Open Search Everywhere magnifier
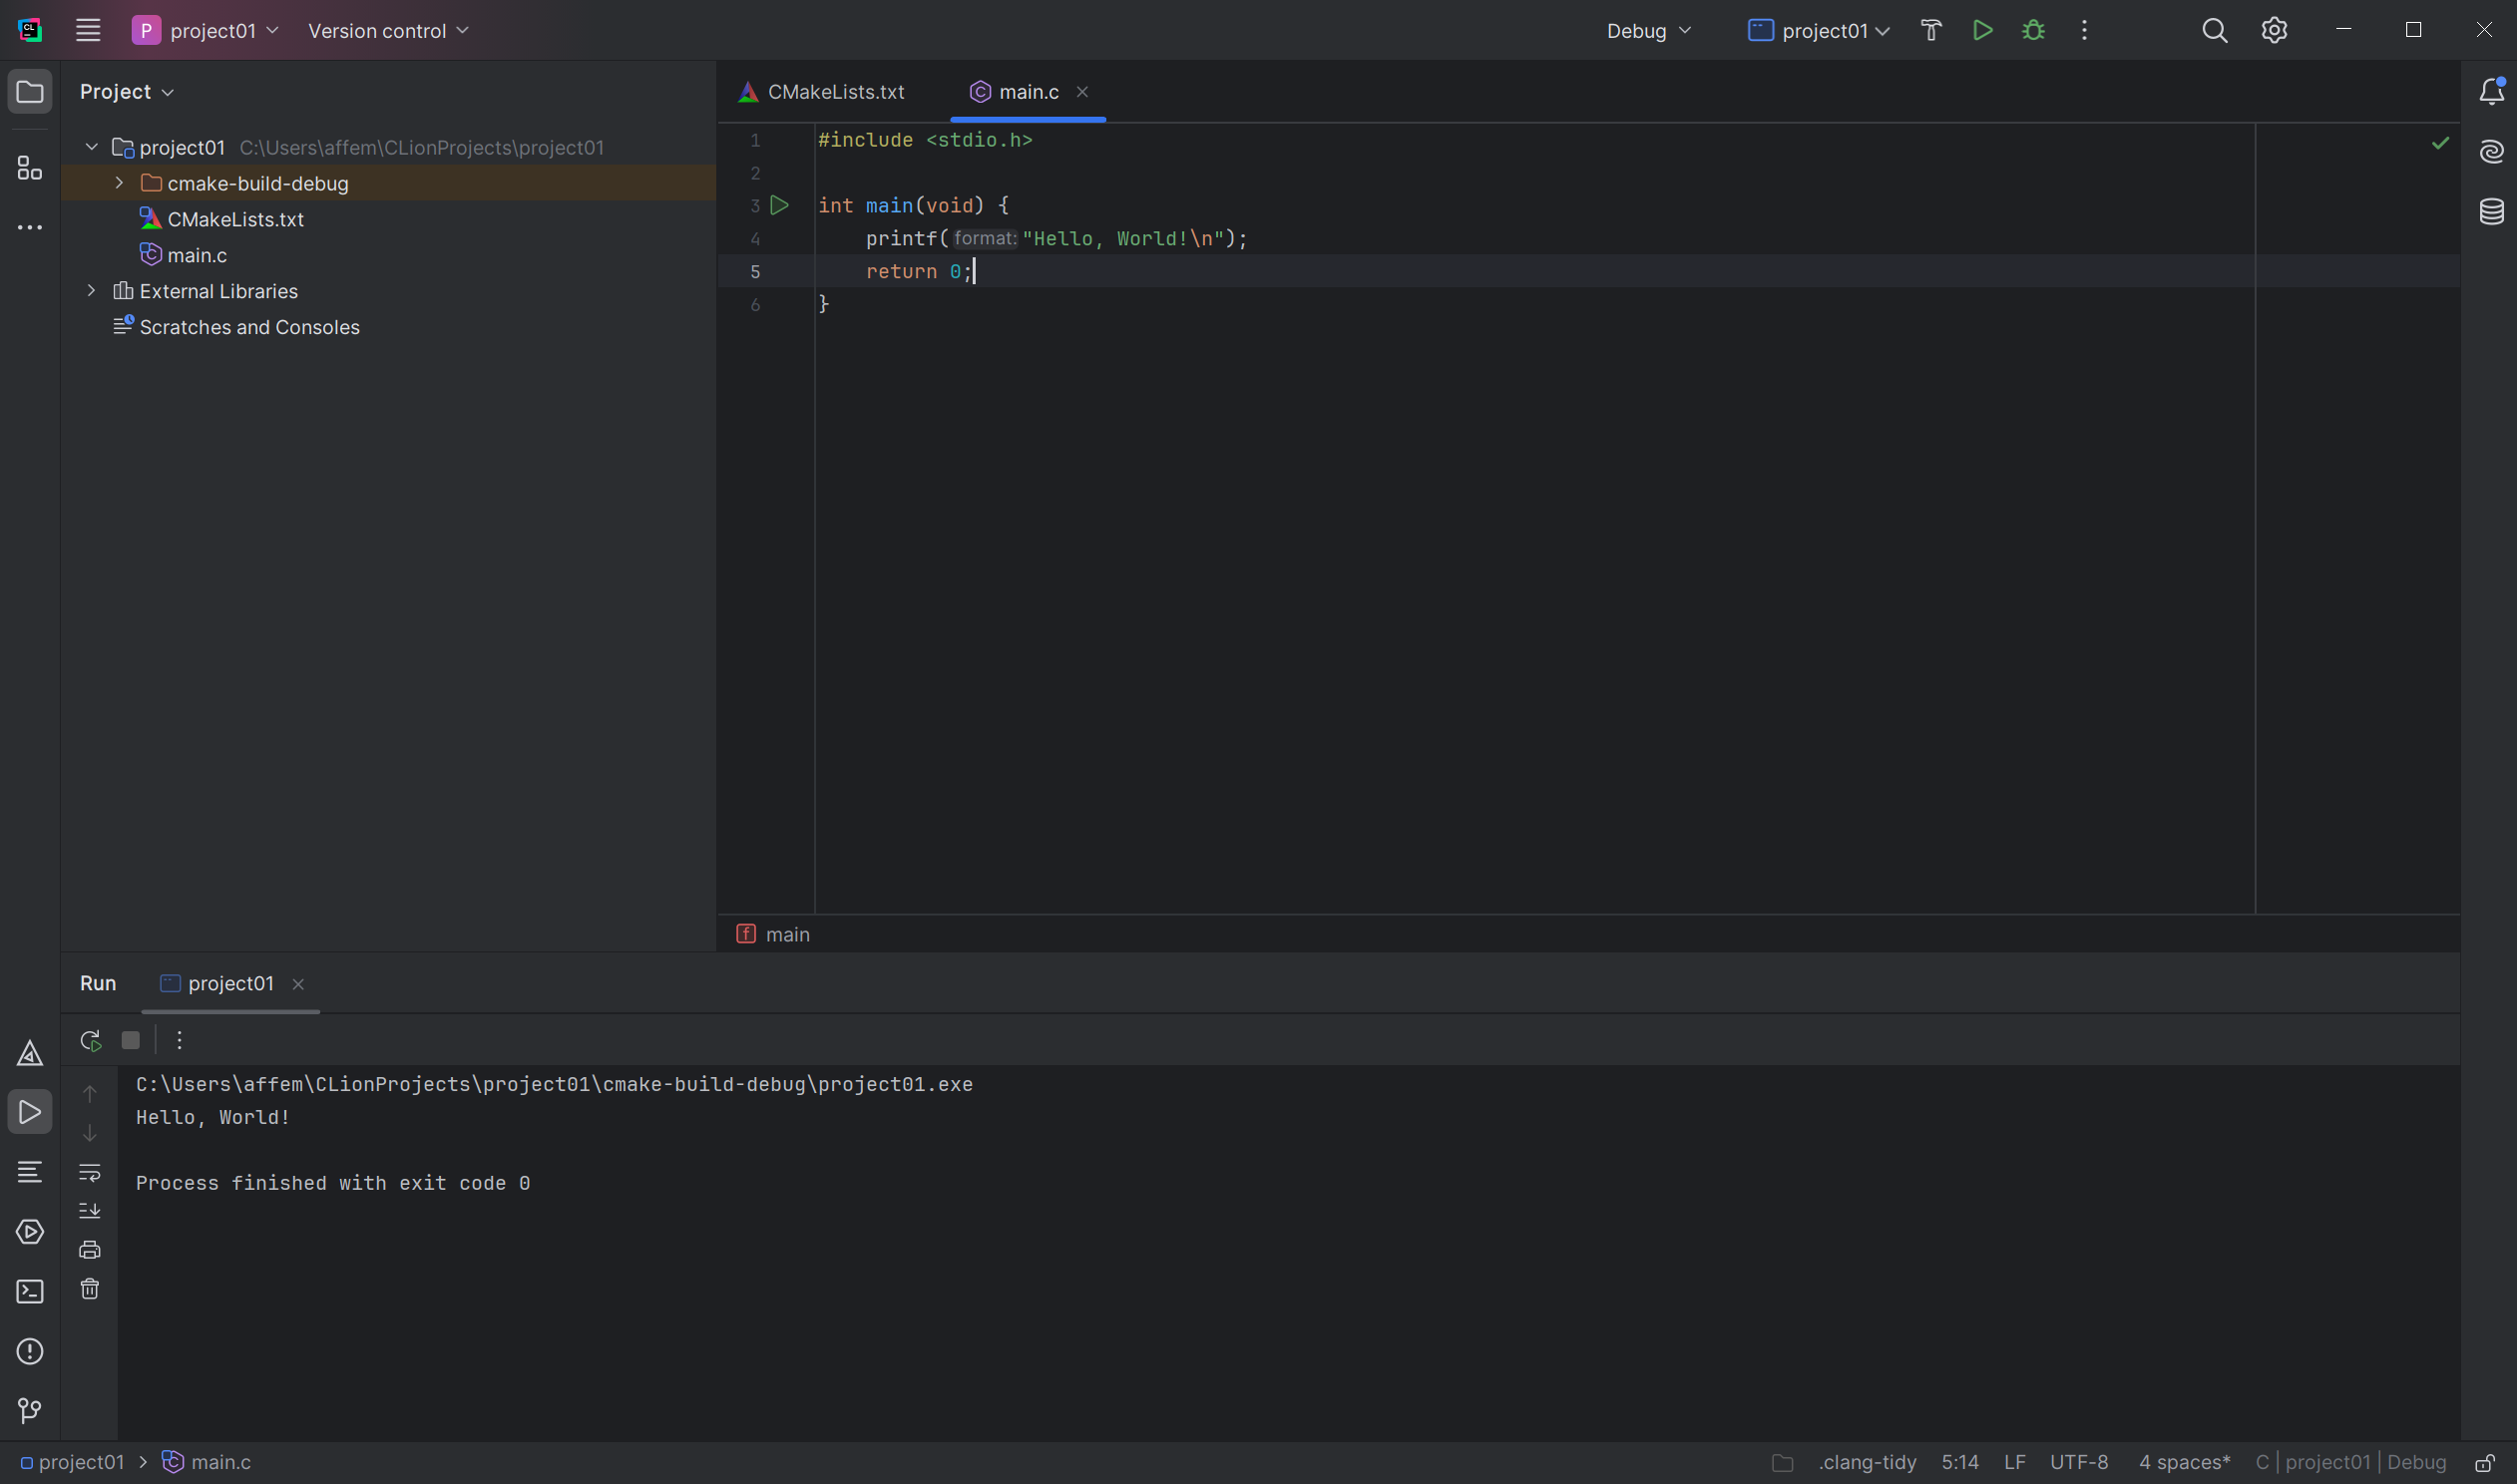This screenshot has width=2517, height=1484. point(2214,31)
